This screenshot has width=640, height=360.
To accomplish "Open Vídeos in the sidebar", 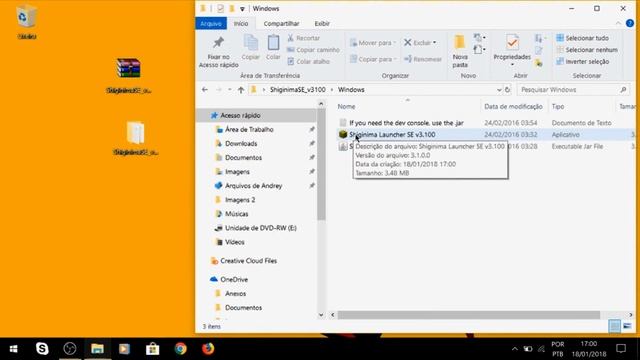I will coord(235,242).
